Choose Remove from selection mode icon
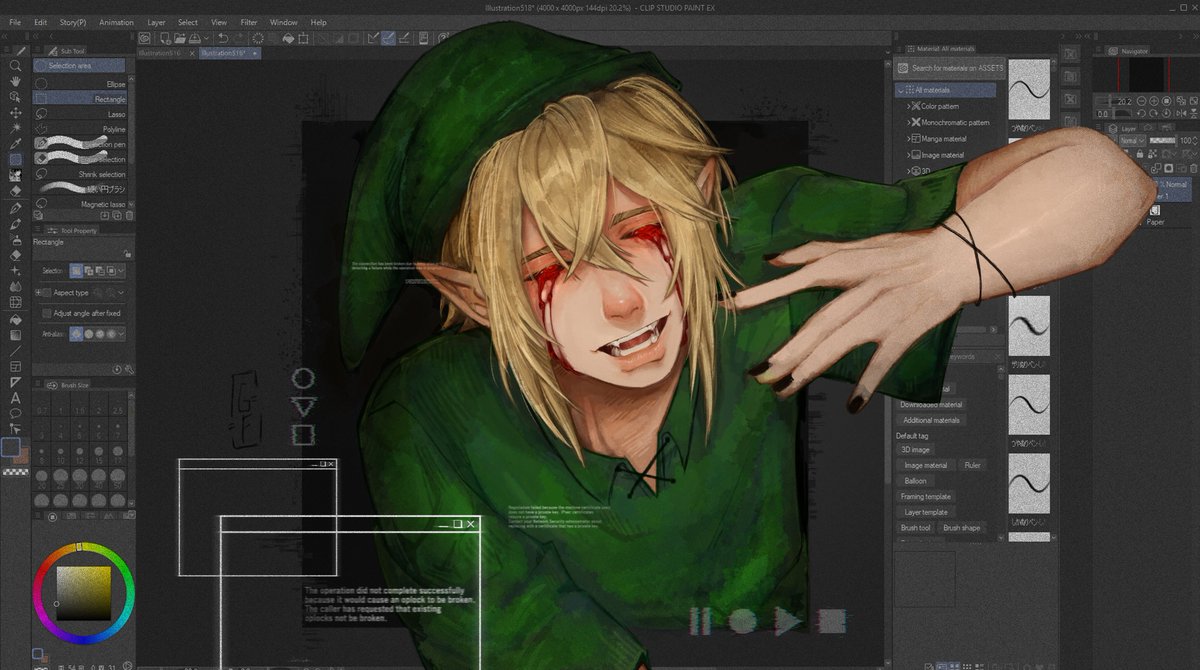1200x670 pixels. point(100,271)
